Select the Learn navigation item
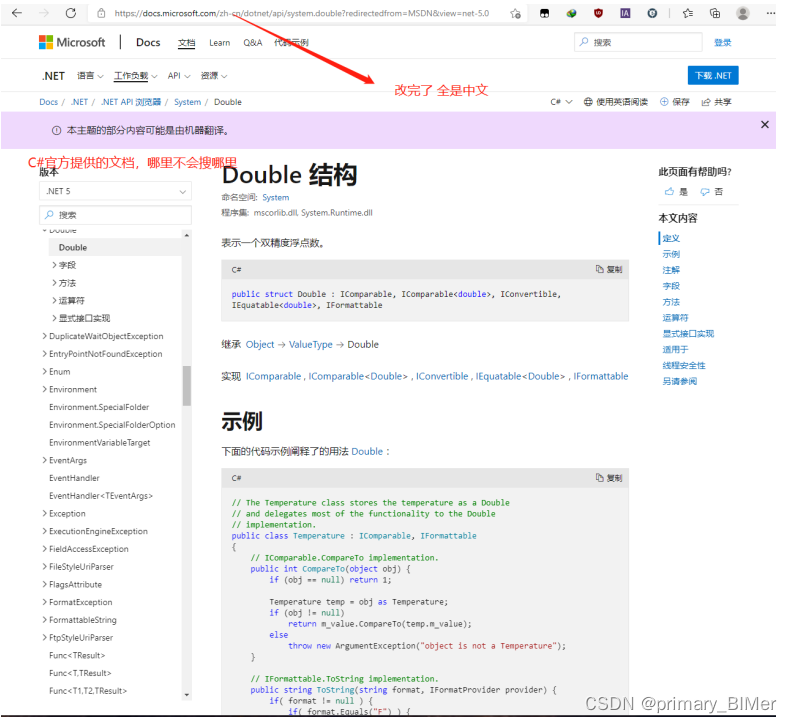 220,43
